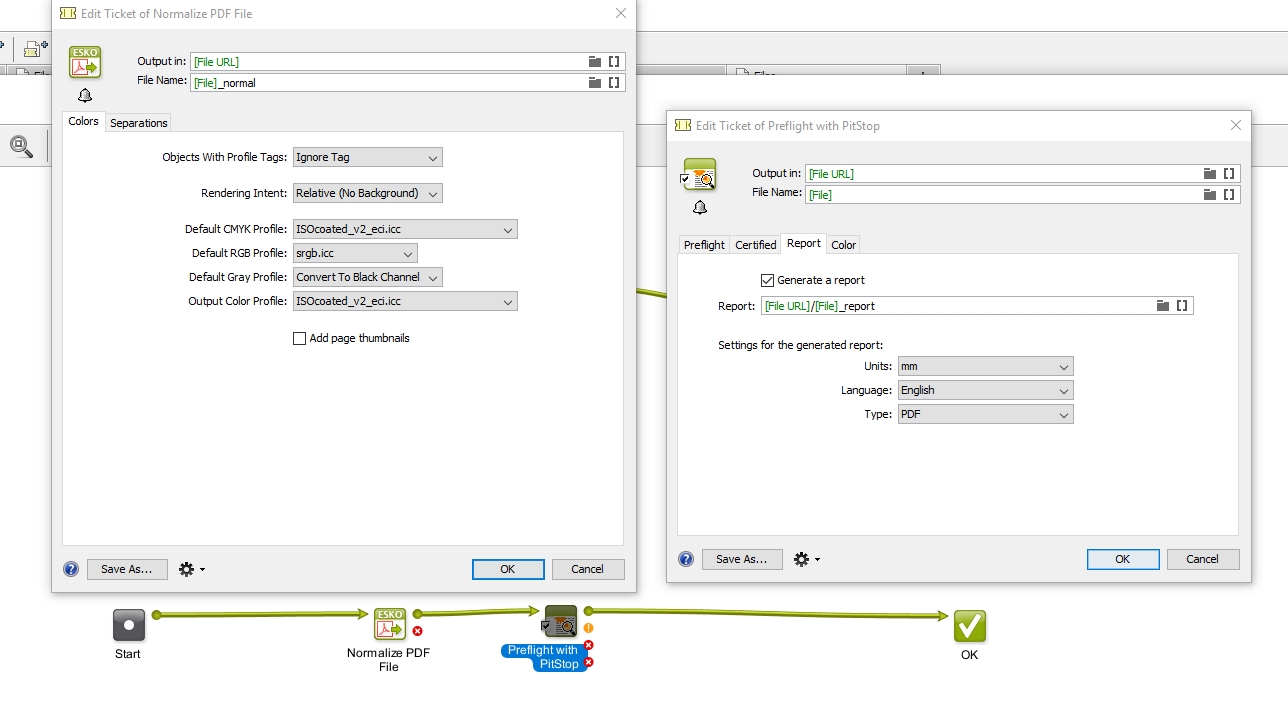This screenshot has width=1288, height=708.
Task: Select the Report tab
Action: click(804, 243)
